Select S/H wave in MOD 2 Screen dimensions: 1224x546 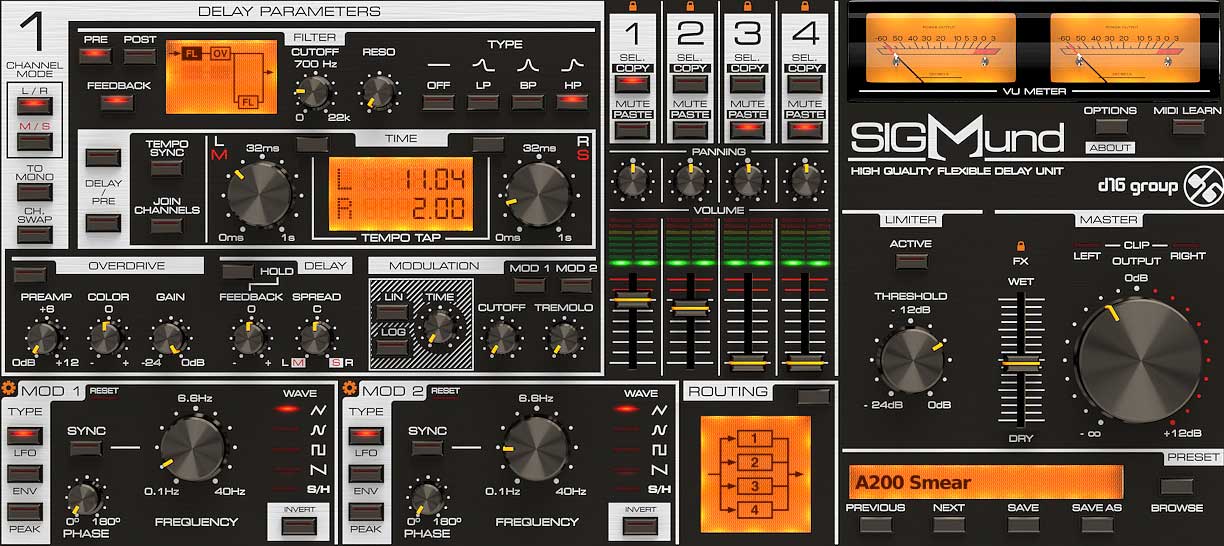pyautogui.click(x=659, y=490)
